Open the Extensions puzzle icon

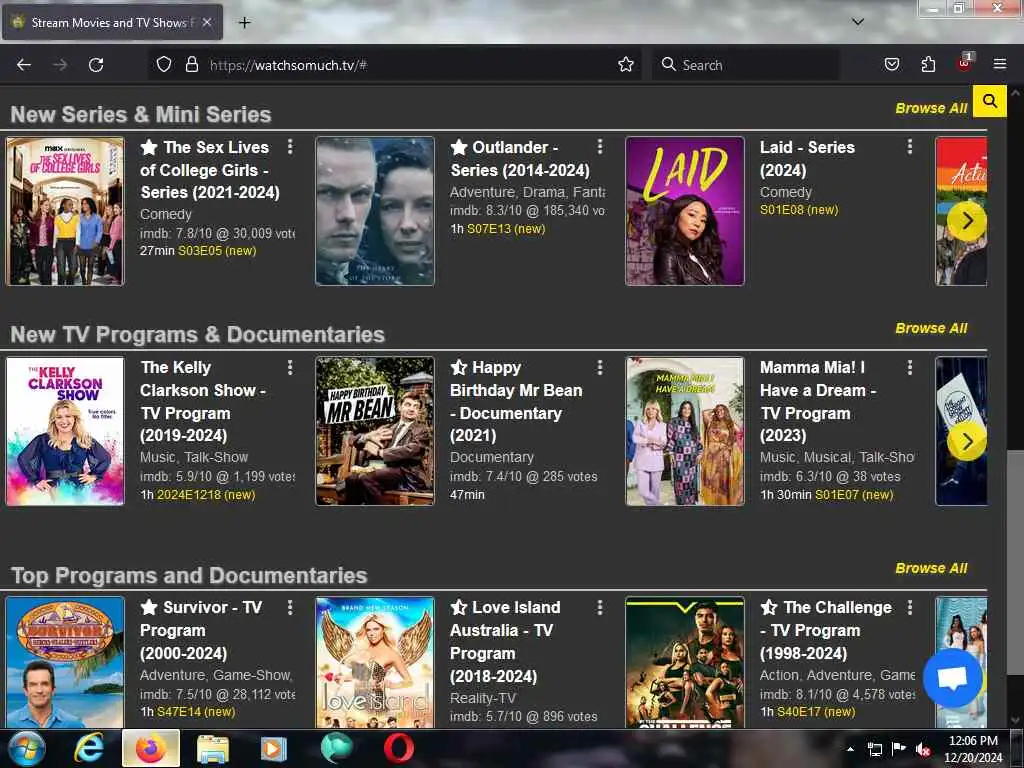pos(928,65)
